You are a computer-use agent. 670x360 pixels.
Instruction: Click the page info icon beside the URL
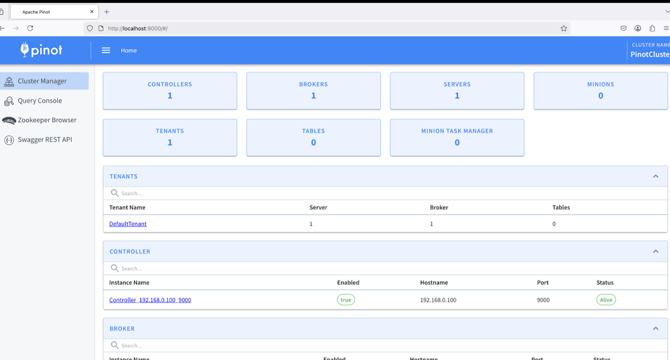[101, 28]
